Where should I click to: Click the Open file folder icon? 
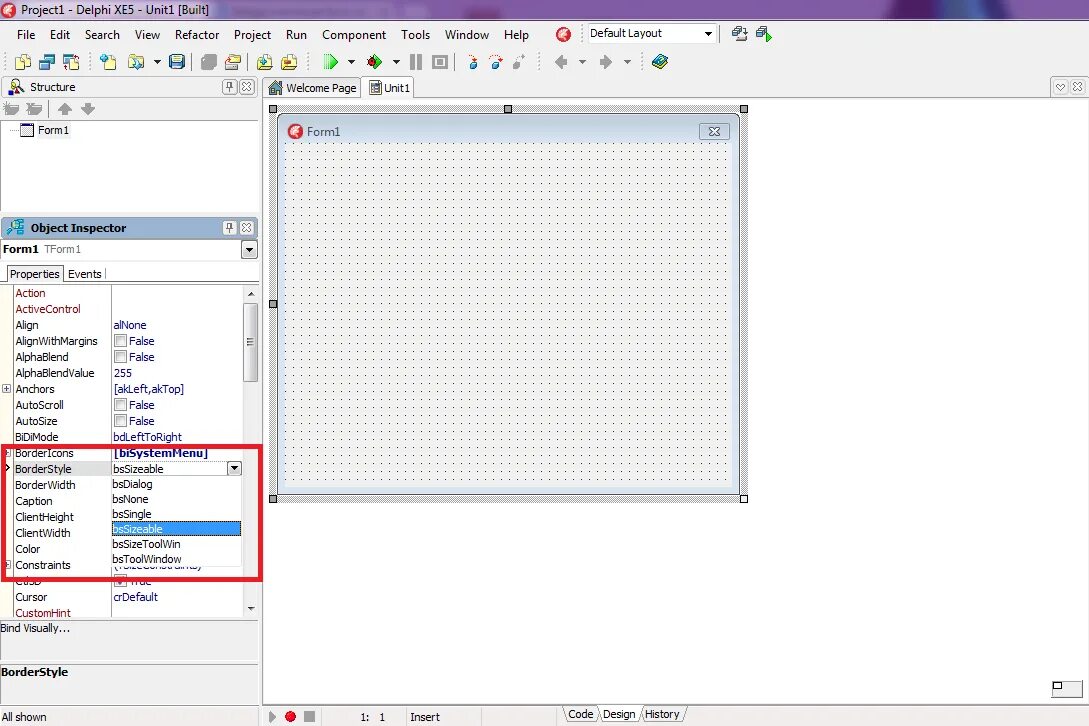pos(135,62)
